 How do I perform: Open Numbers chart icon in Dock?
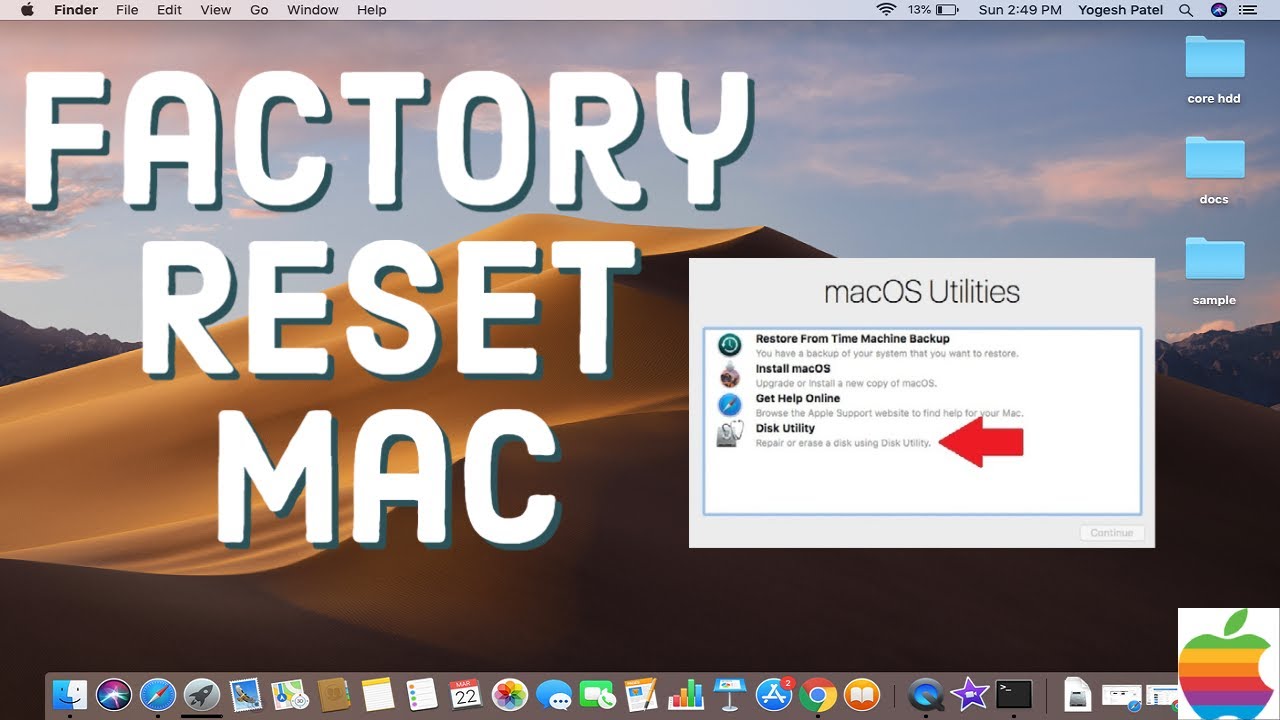coord(685,694)
